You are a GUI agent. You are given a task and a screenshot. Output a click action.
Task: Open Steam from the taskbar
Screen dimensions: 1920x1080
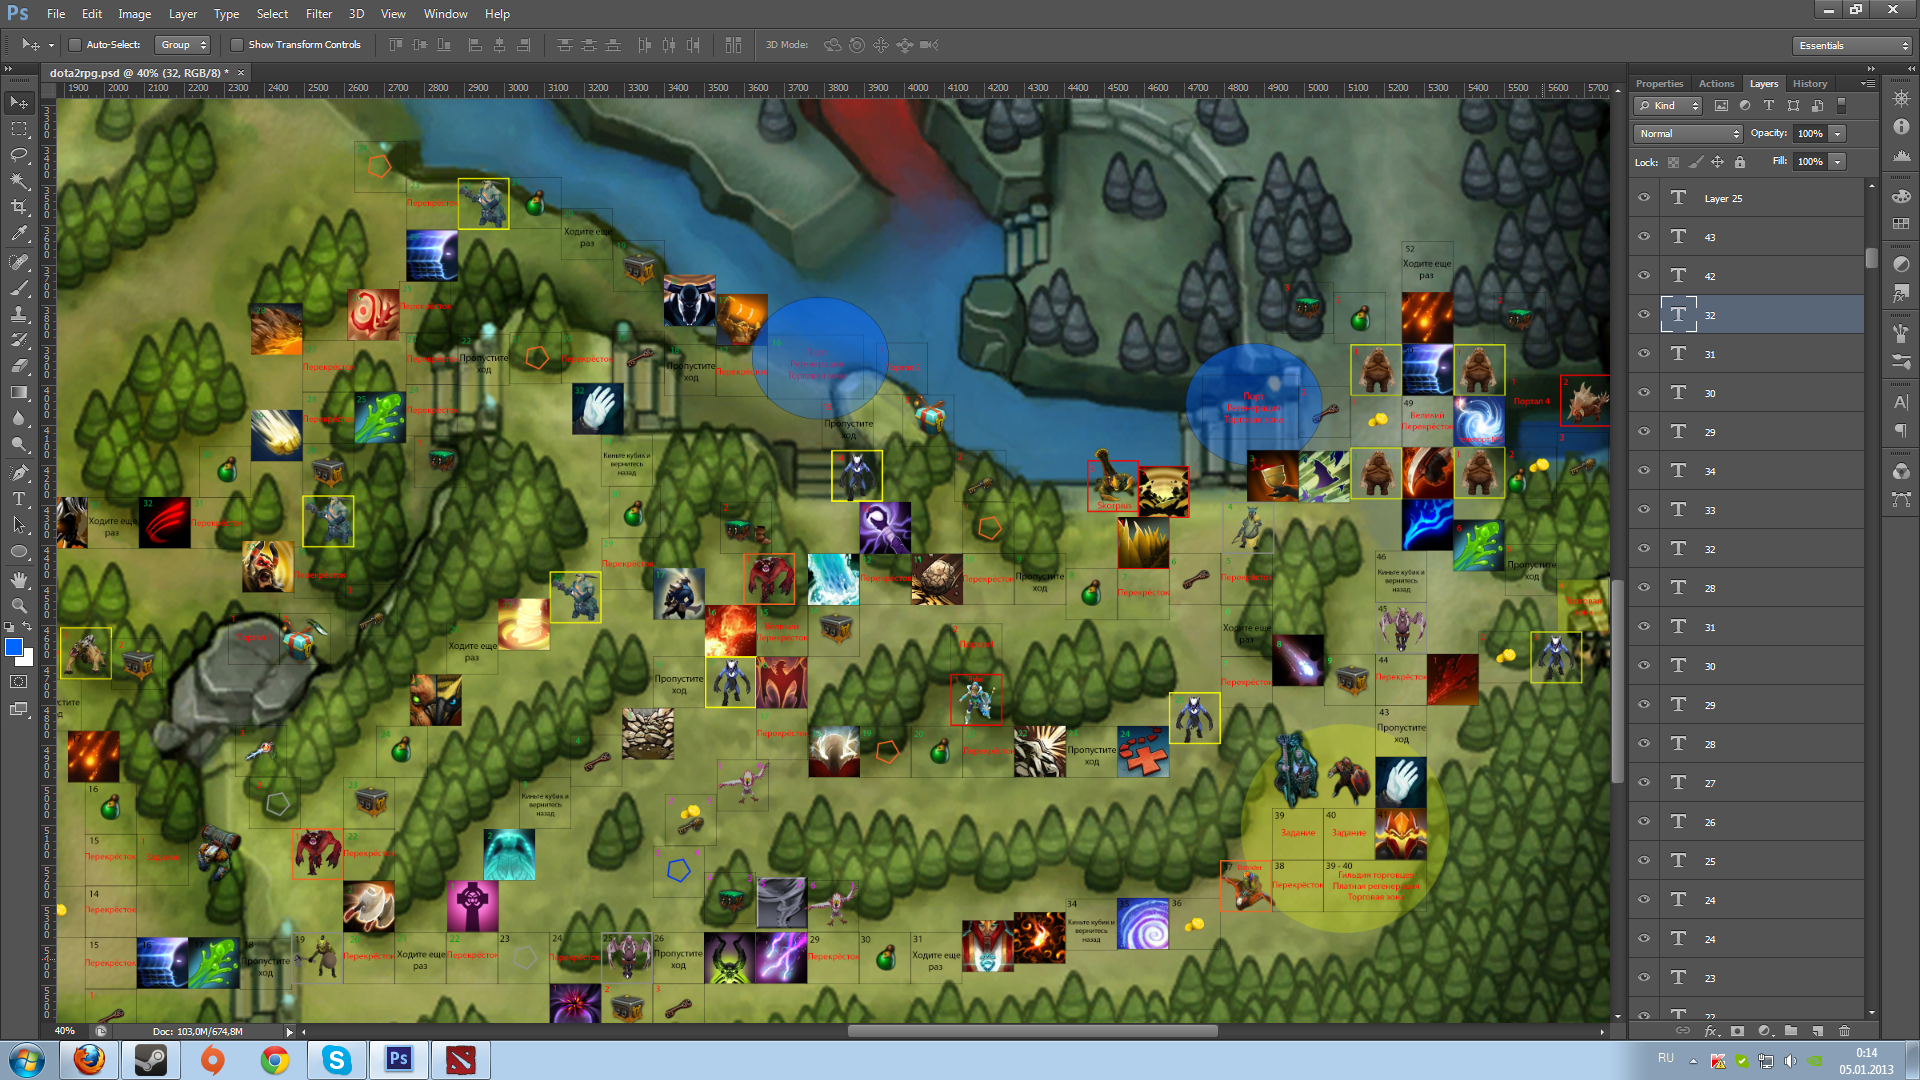[151, 1060]
